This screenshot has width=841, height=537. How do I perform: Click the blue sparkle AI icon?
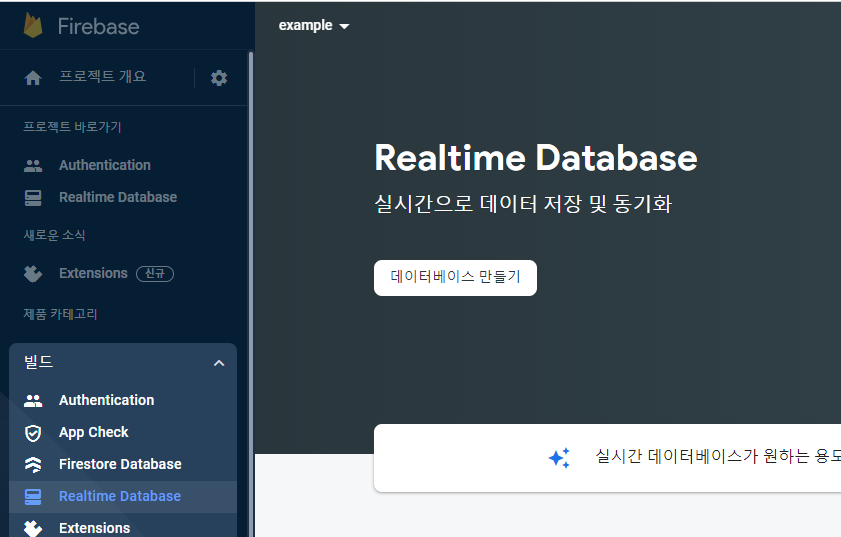coord(559,458)
